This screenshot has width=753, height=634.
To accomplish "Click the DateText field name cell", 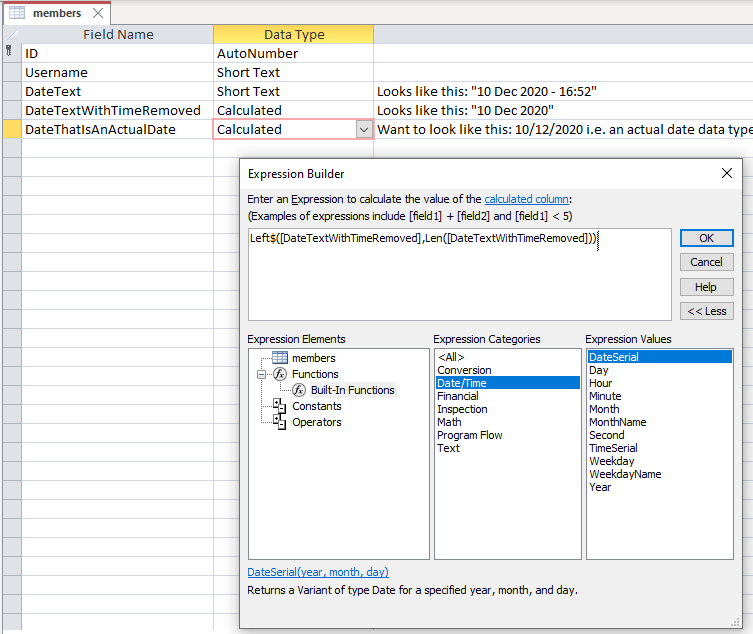I will [x=118, y=91].
